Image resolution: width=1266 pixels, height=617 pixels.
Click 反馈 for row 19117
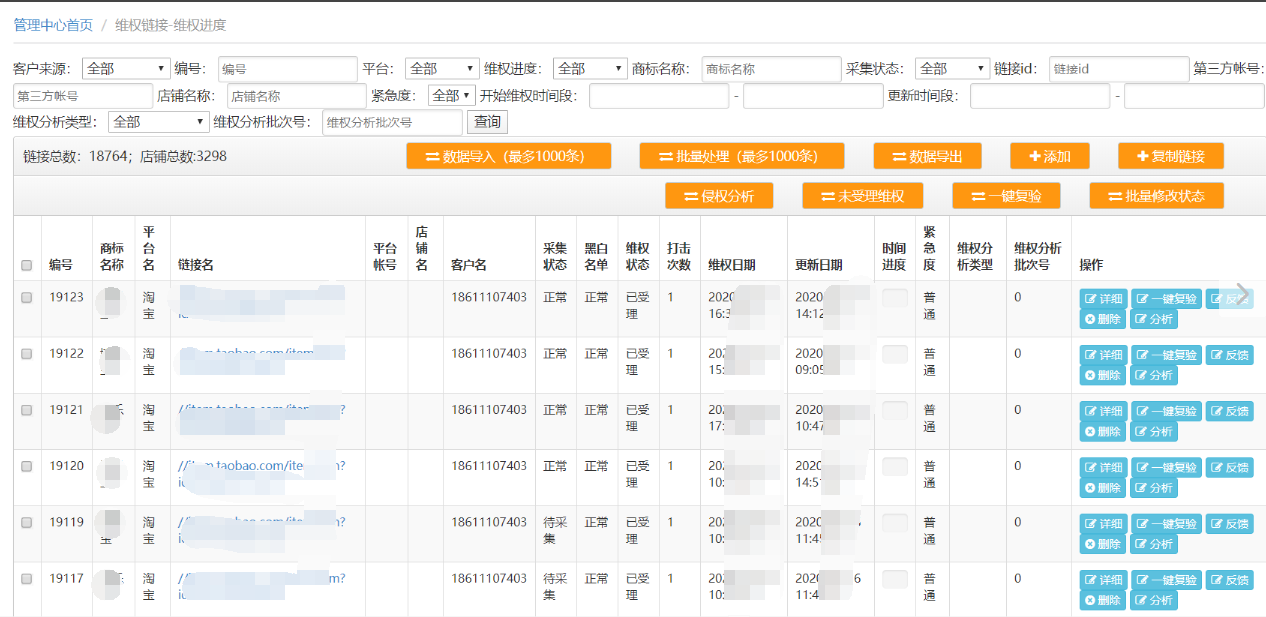pyautogui.click(x=1229, y=580)
